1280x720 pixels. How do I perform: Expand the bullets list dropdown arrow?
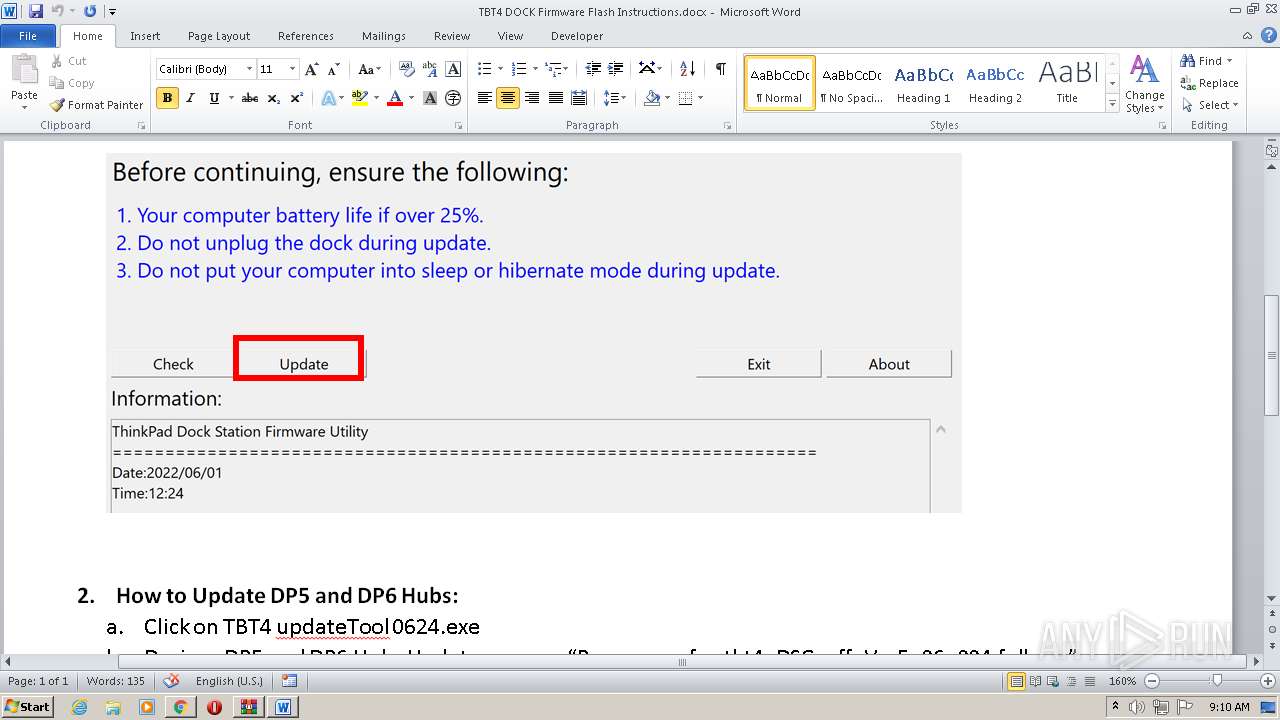pyautogui.click(x=500, y=69)
